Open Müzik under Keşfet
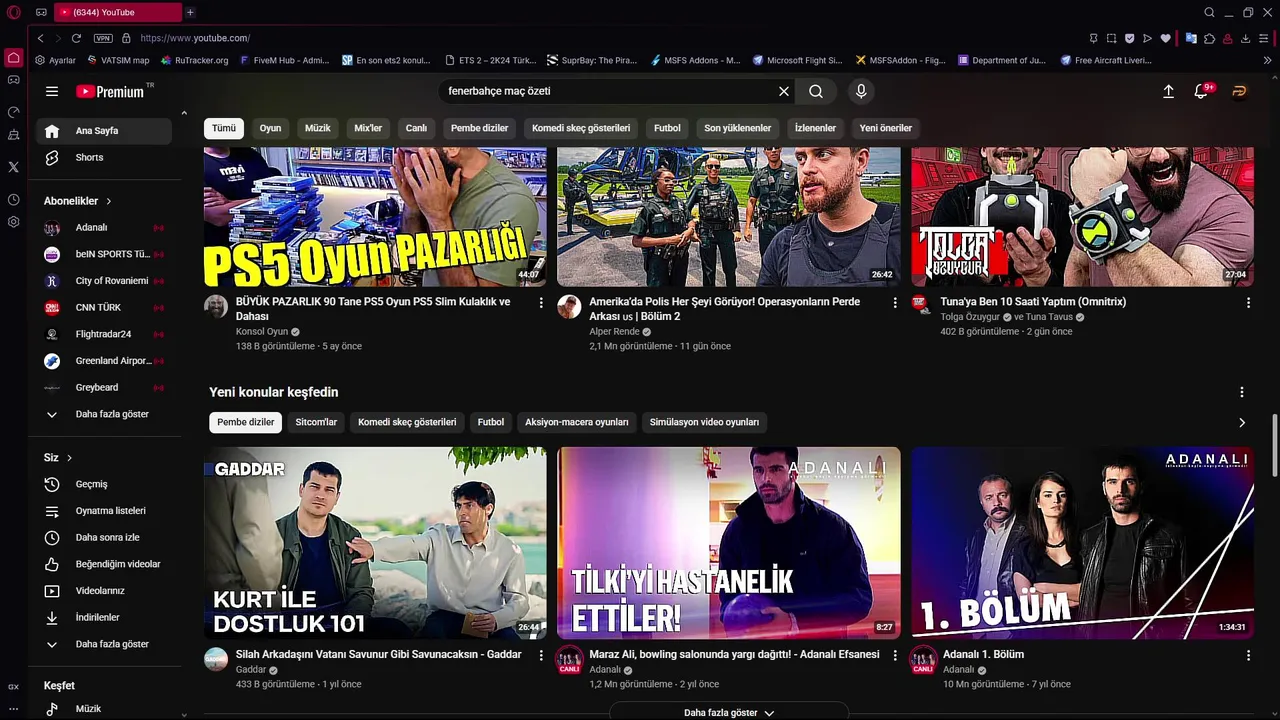Viewport: 1280px width, 720px height. coord(103,708)
